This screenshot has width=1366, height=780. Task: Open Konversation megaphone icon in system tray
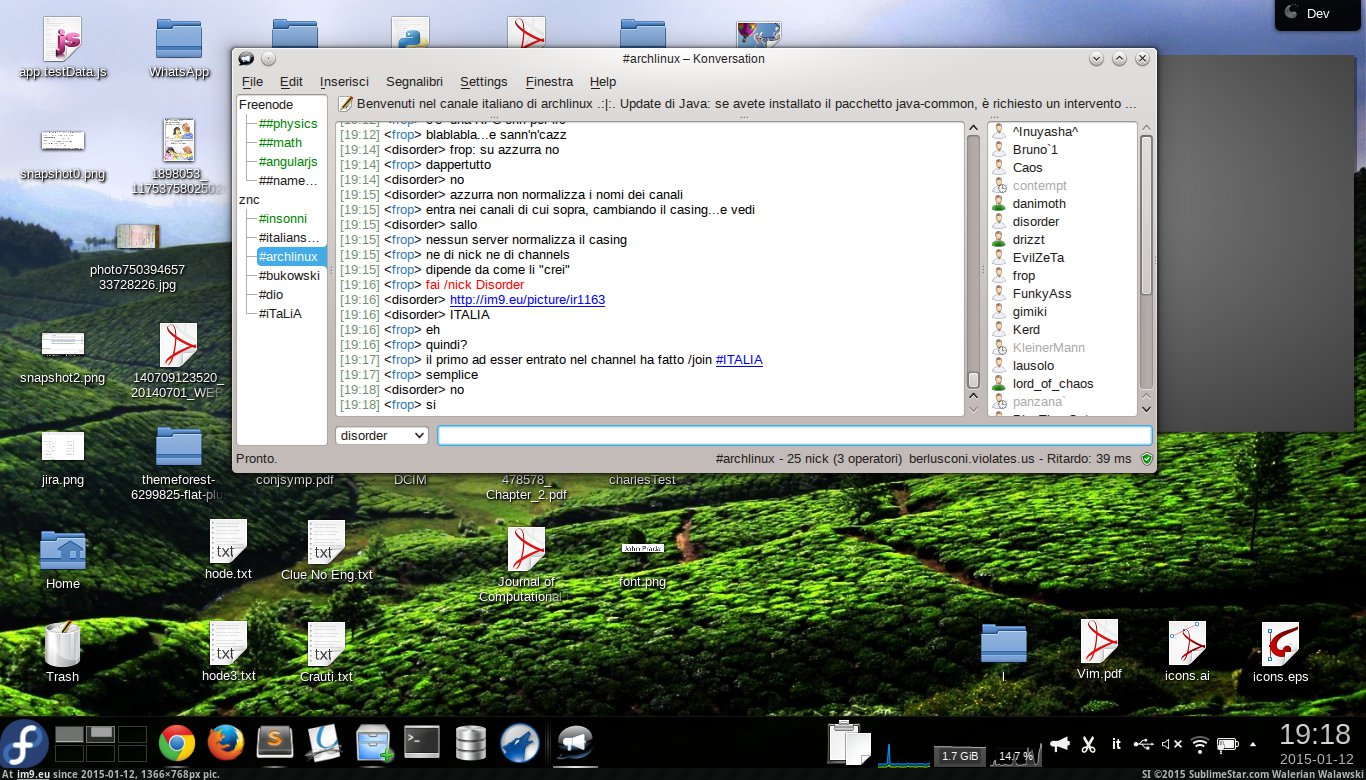click(x=1060, y=744)
